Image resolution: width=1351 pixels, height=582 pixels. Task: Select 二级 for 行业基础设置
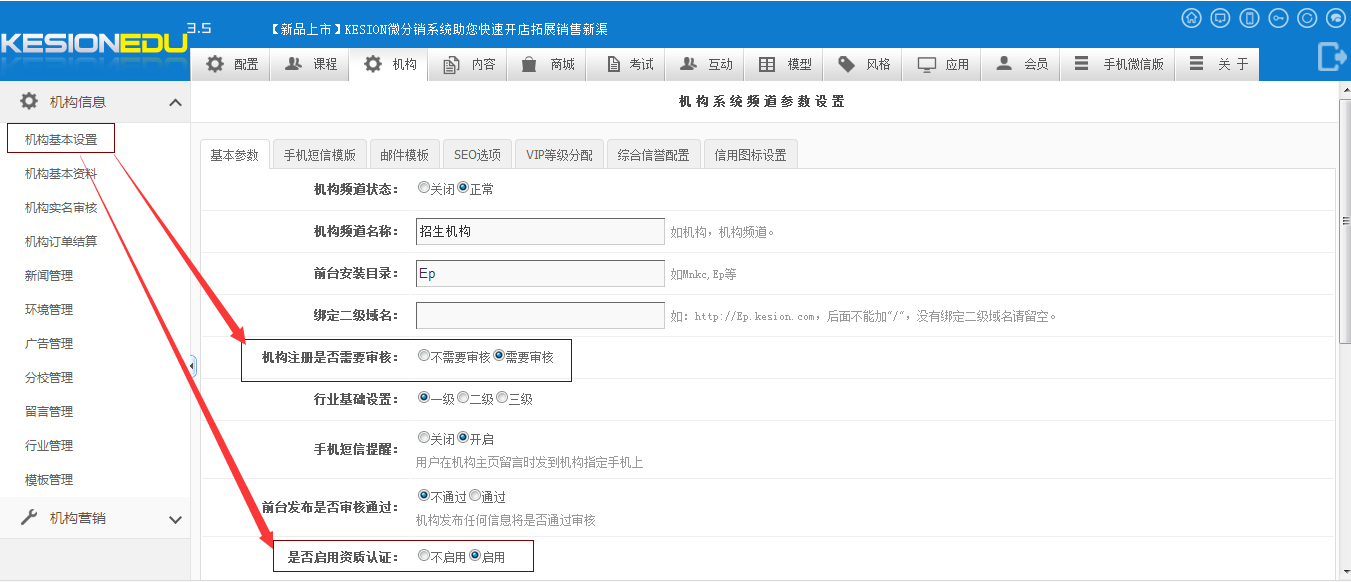[x=463, y=398]
